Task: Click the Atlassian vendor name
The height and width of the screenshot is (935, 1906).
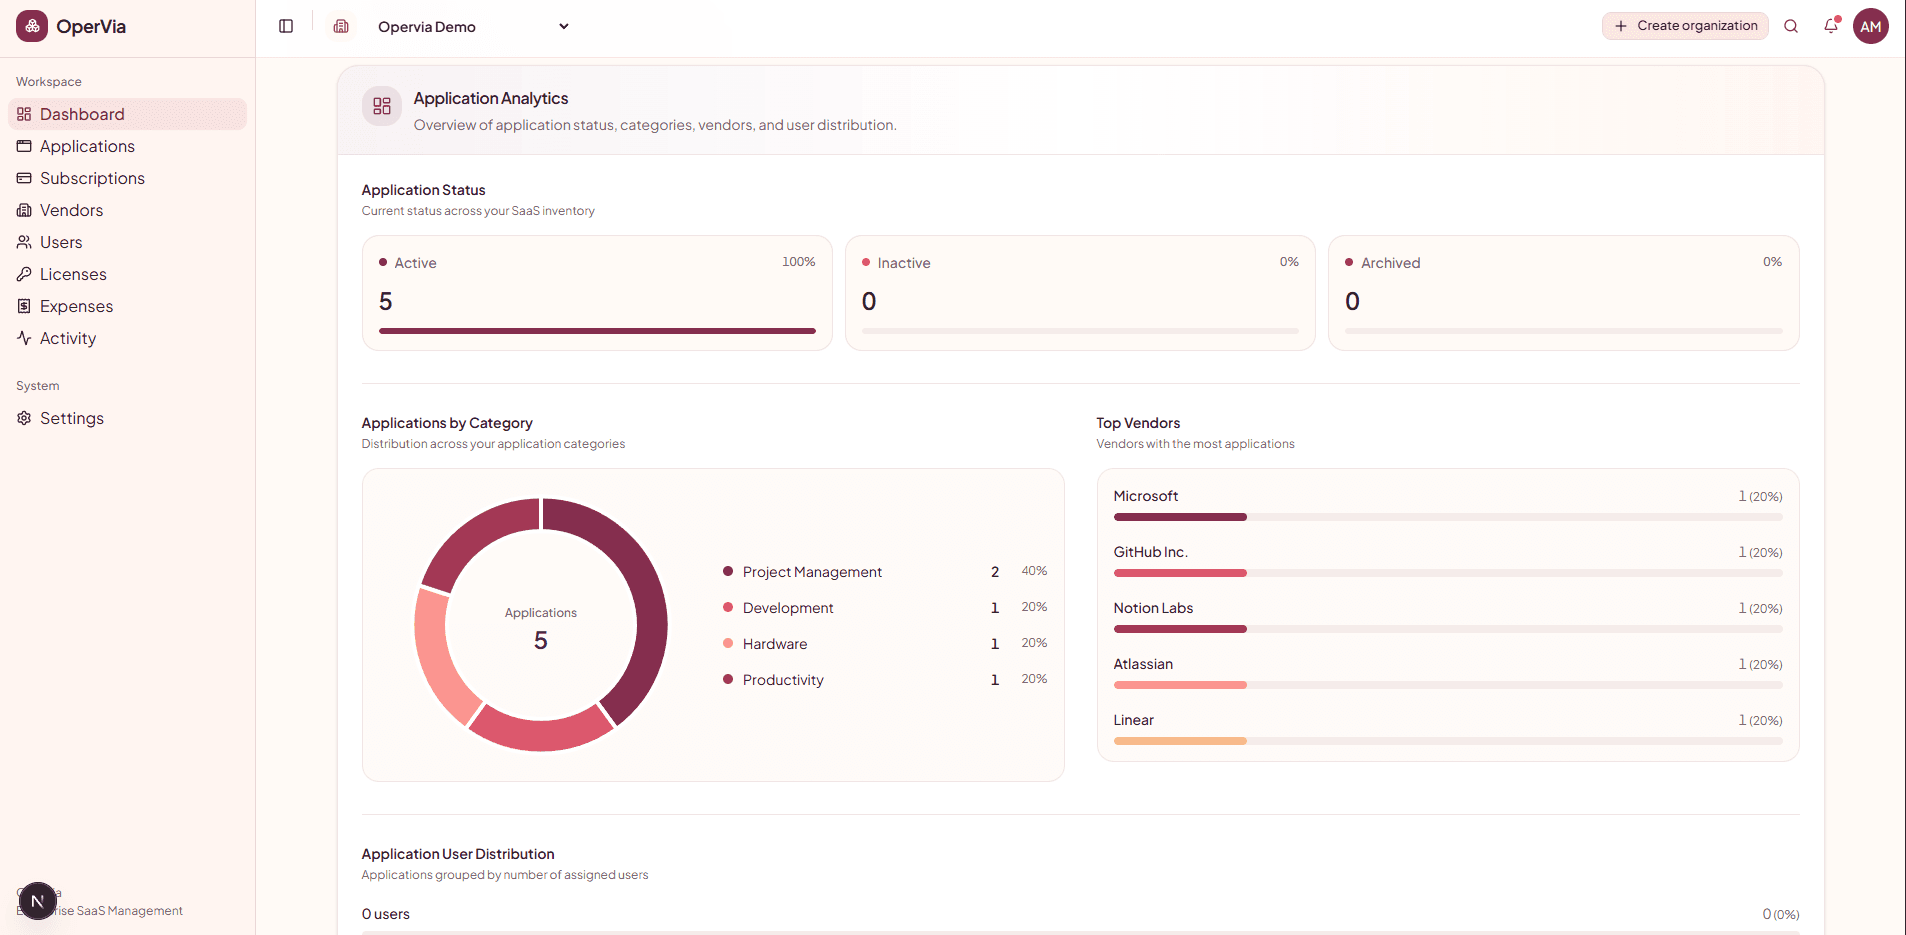Action: (x=1143, y=664)
